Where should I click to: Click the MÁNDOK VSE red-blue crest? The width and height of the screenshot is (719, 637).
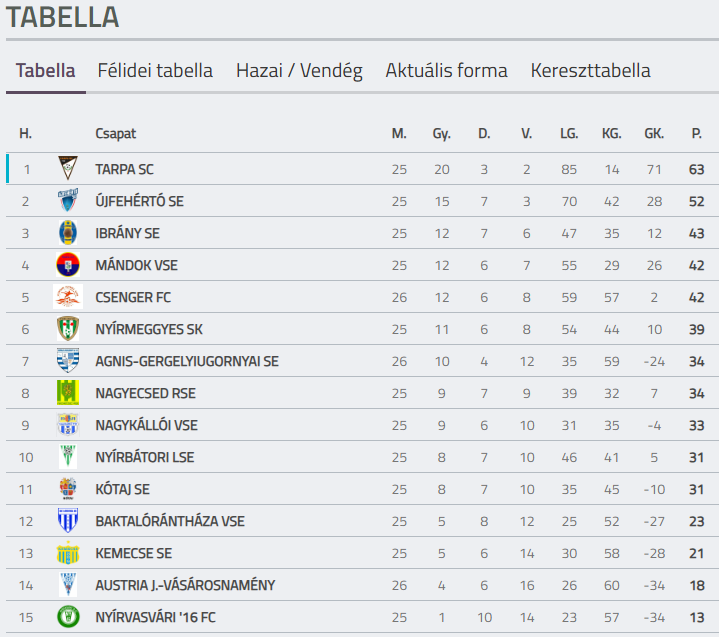(68, 265)
